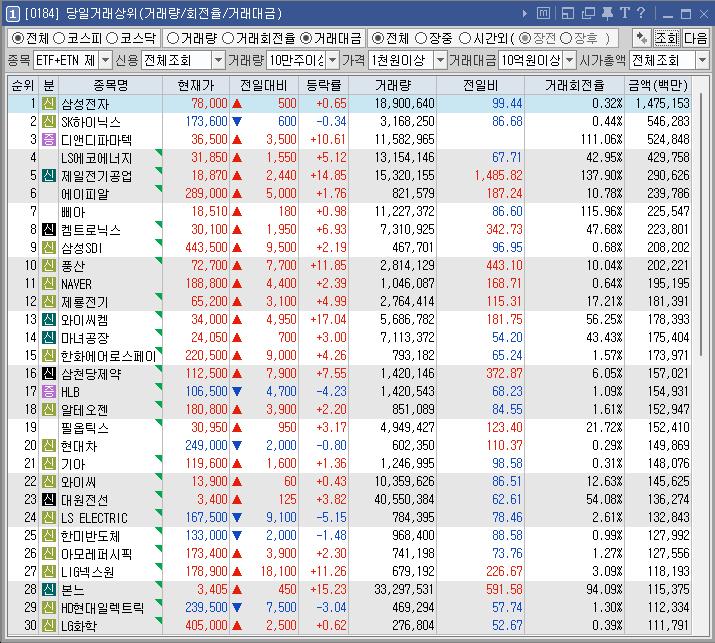The image size is (715, 643).
Task: Click the teal 신 badge on 본느 row
Action: [49, 589]
